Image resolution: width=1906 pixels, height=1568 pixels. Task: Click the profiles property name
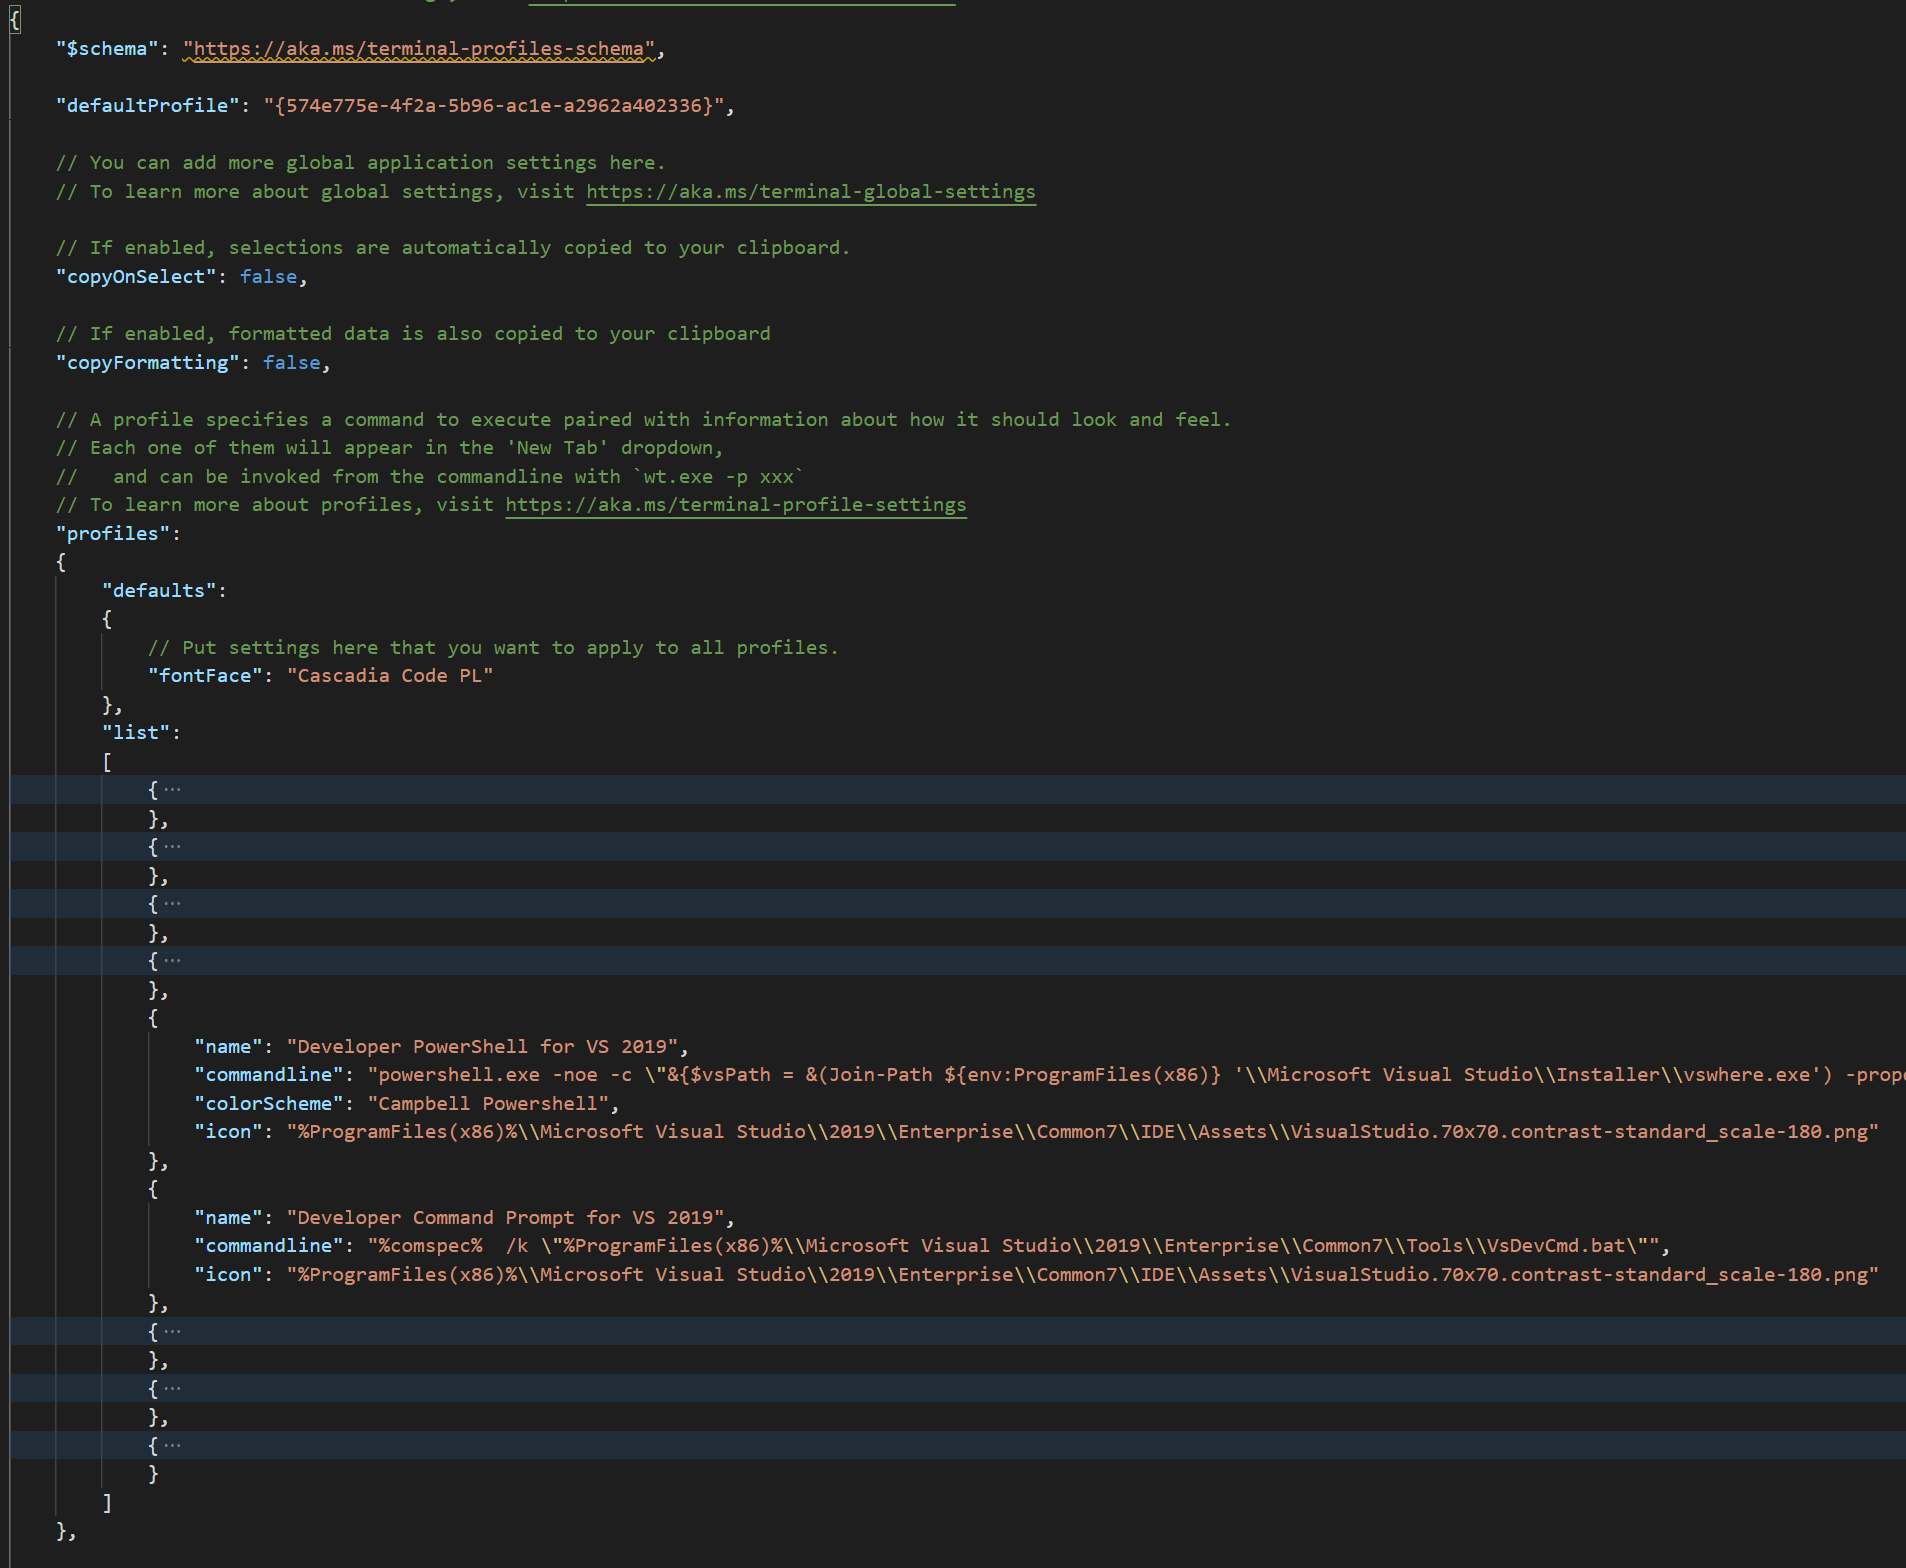pyautogui.click(x=113, y=533)
